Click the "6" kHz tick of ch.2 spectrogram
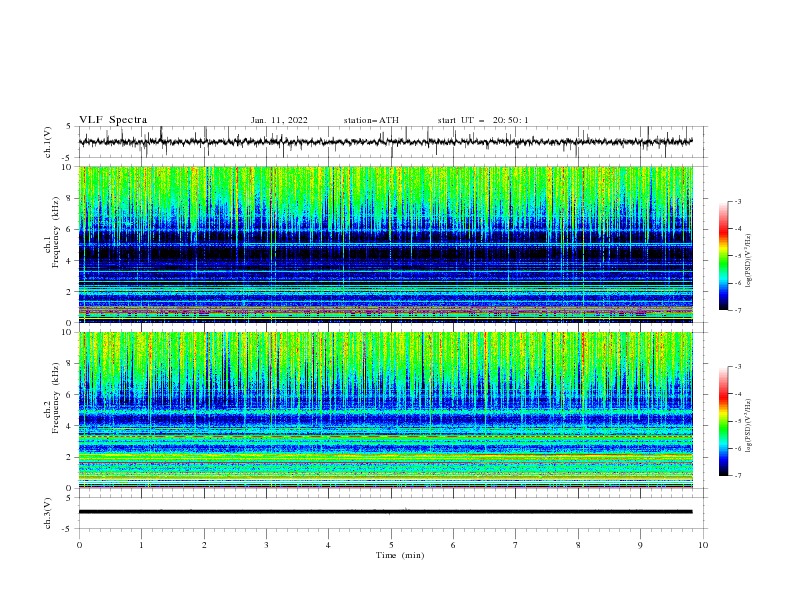 pyautogui.click(x=71, y=395)
